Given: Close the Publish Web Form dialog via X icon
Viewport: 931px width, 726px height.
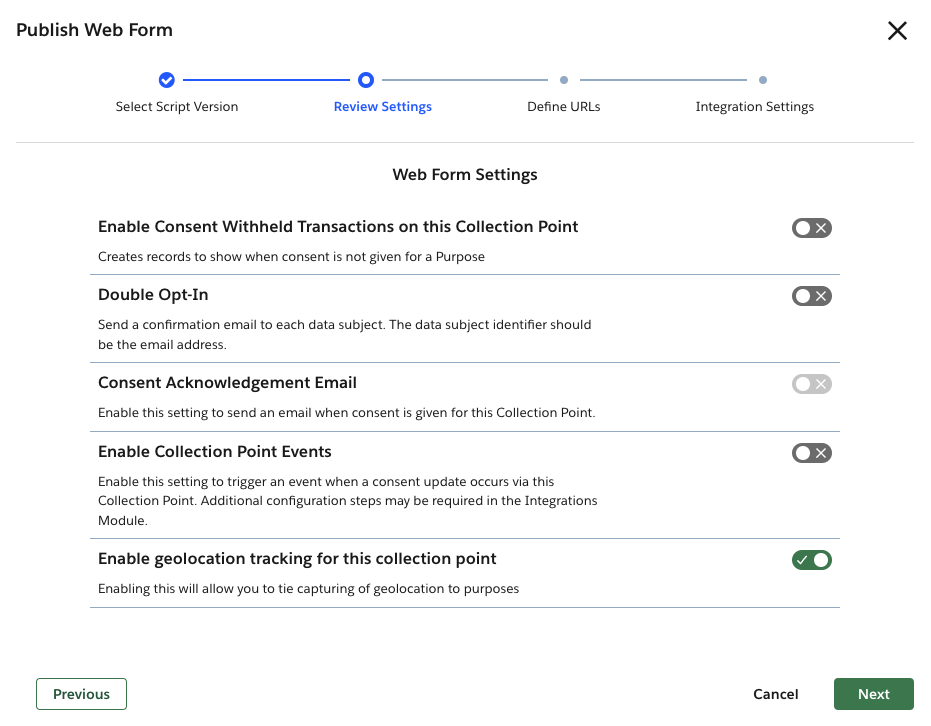Looking at the screenshot, I should click(x=897, y=30).
